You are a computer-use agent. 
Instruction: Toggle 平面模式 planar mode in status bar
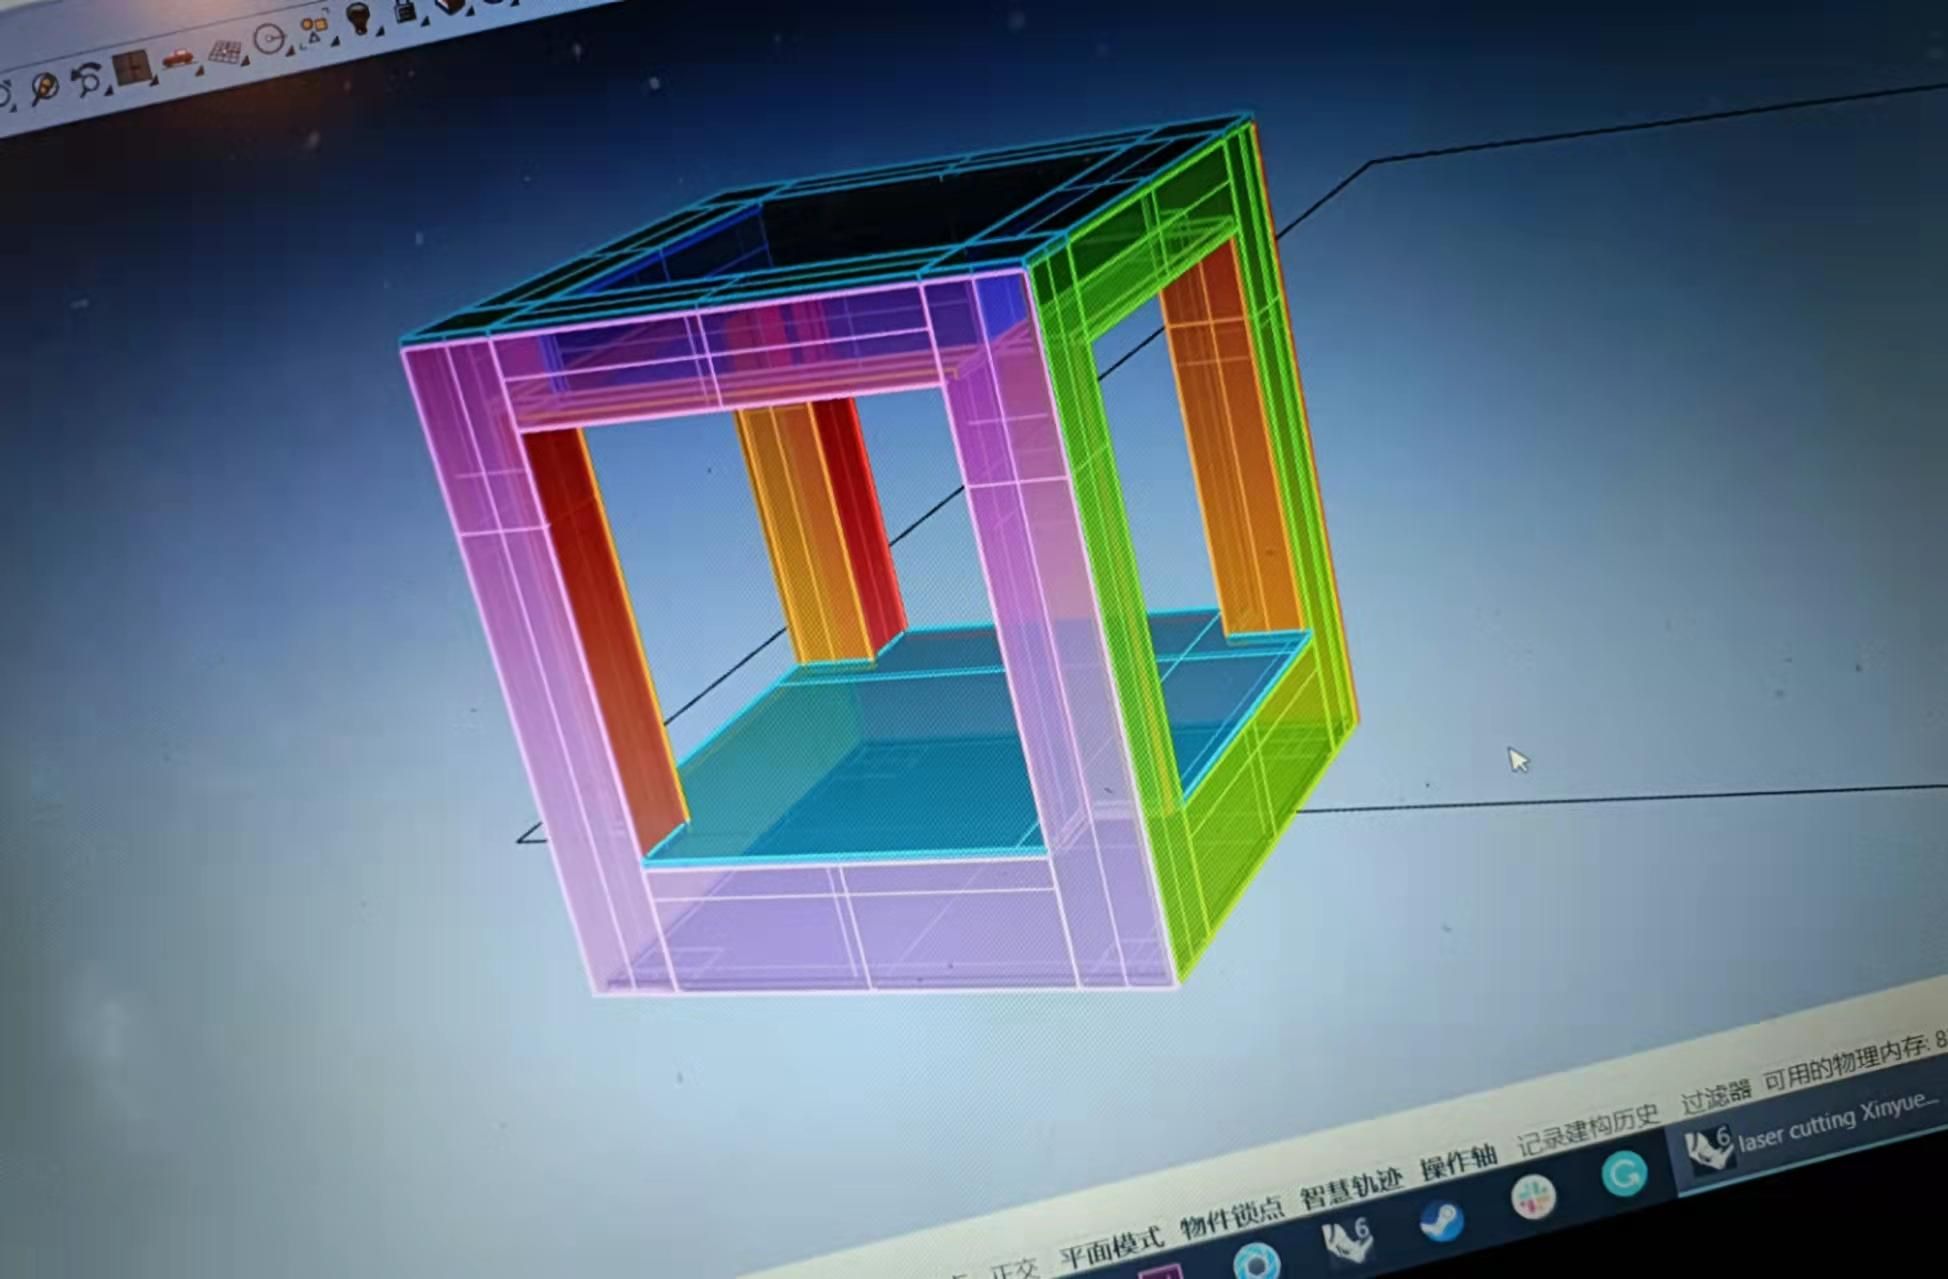point(1111,1245)
